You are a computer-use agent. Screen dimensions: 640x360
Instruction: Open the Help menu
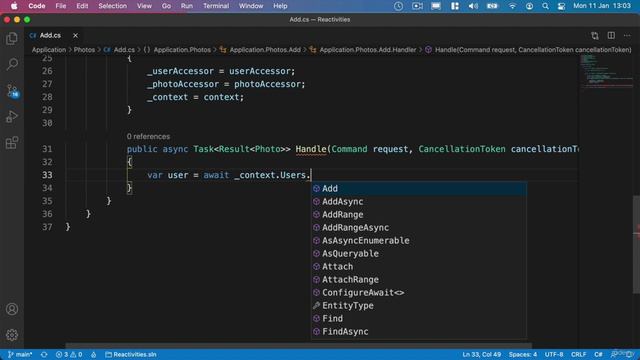280,6
